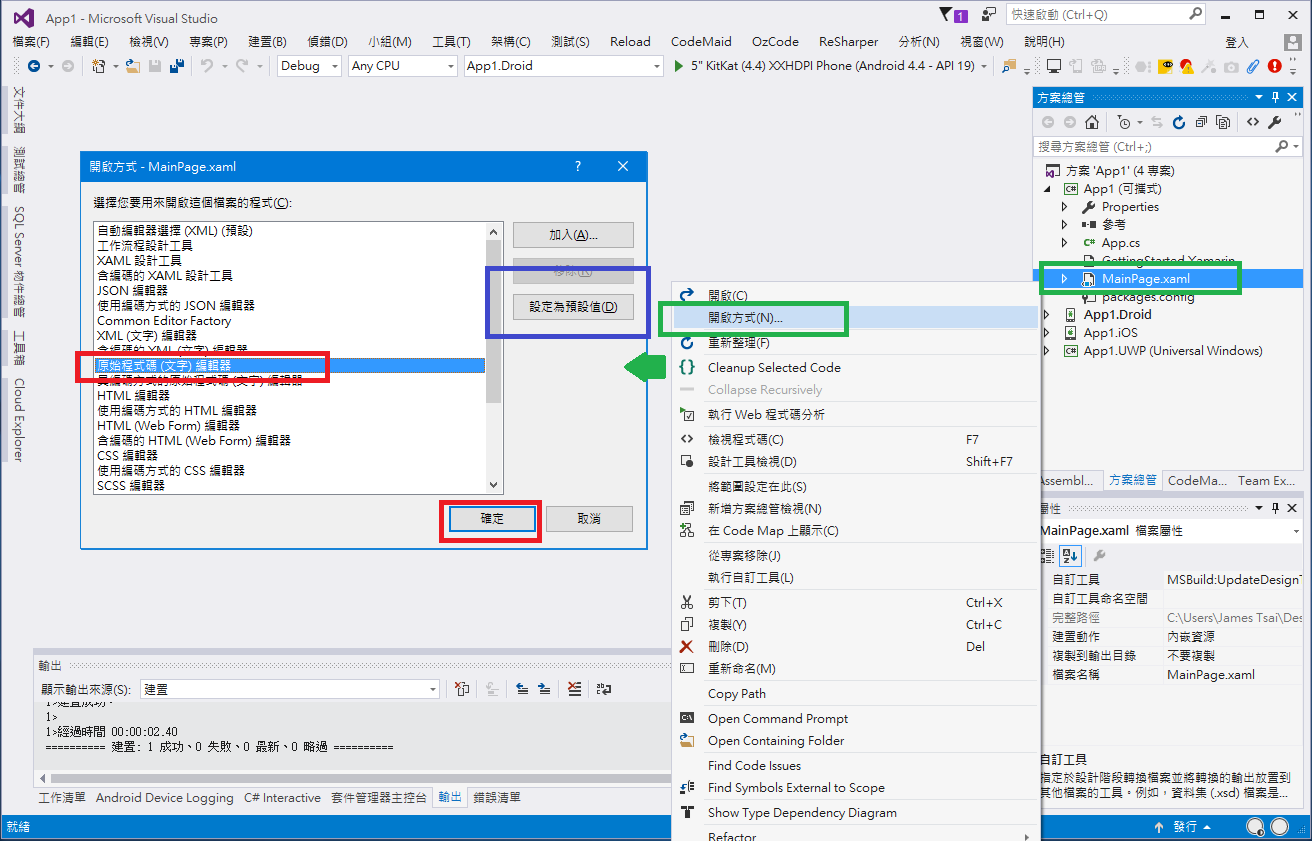This screenshot has width=1312, height=841.
Task: Click go to previous message icon
Action: point(522,689)
